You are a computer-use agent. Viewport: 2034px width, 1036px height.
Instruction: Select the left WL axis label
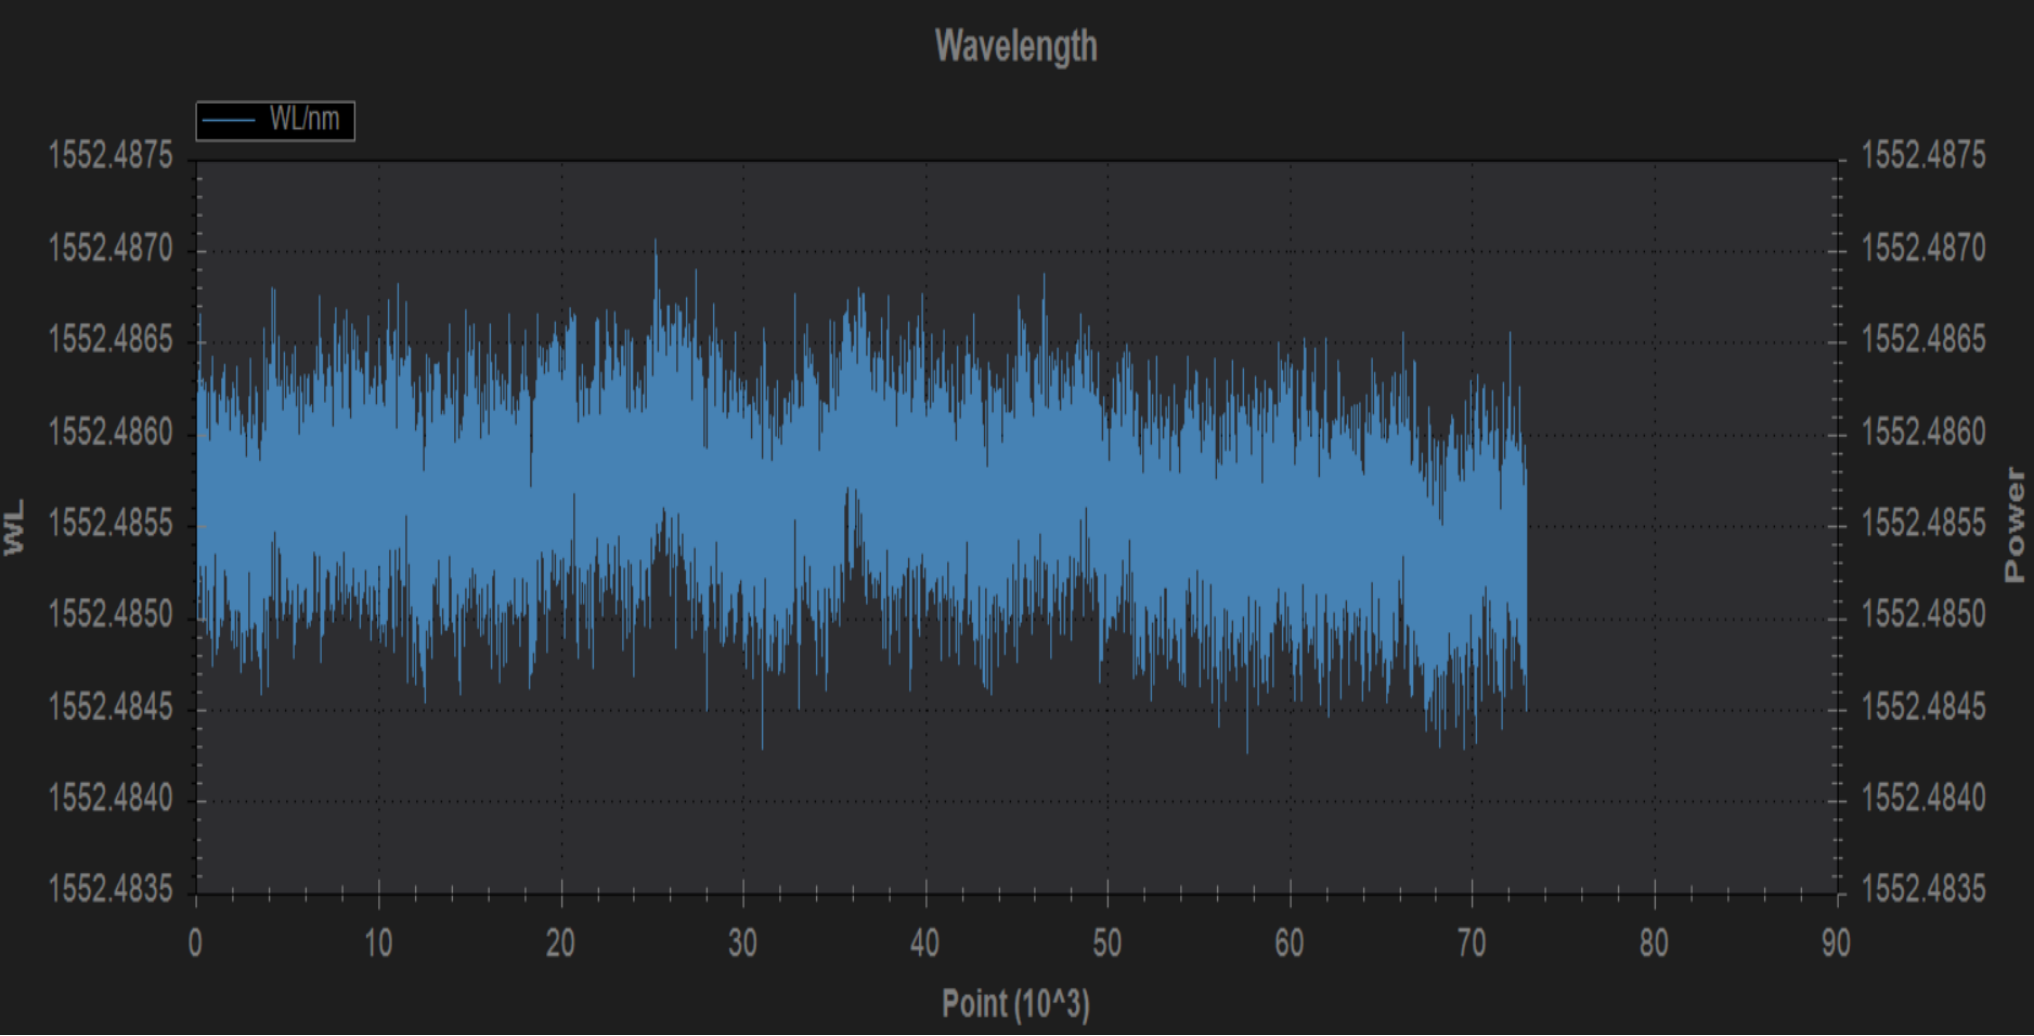[x=14, y=527]
